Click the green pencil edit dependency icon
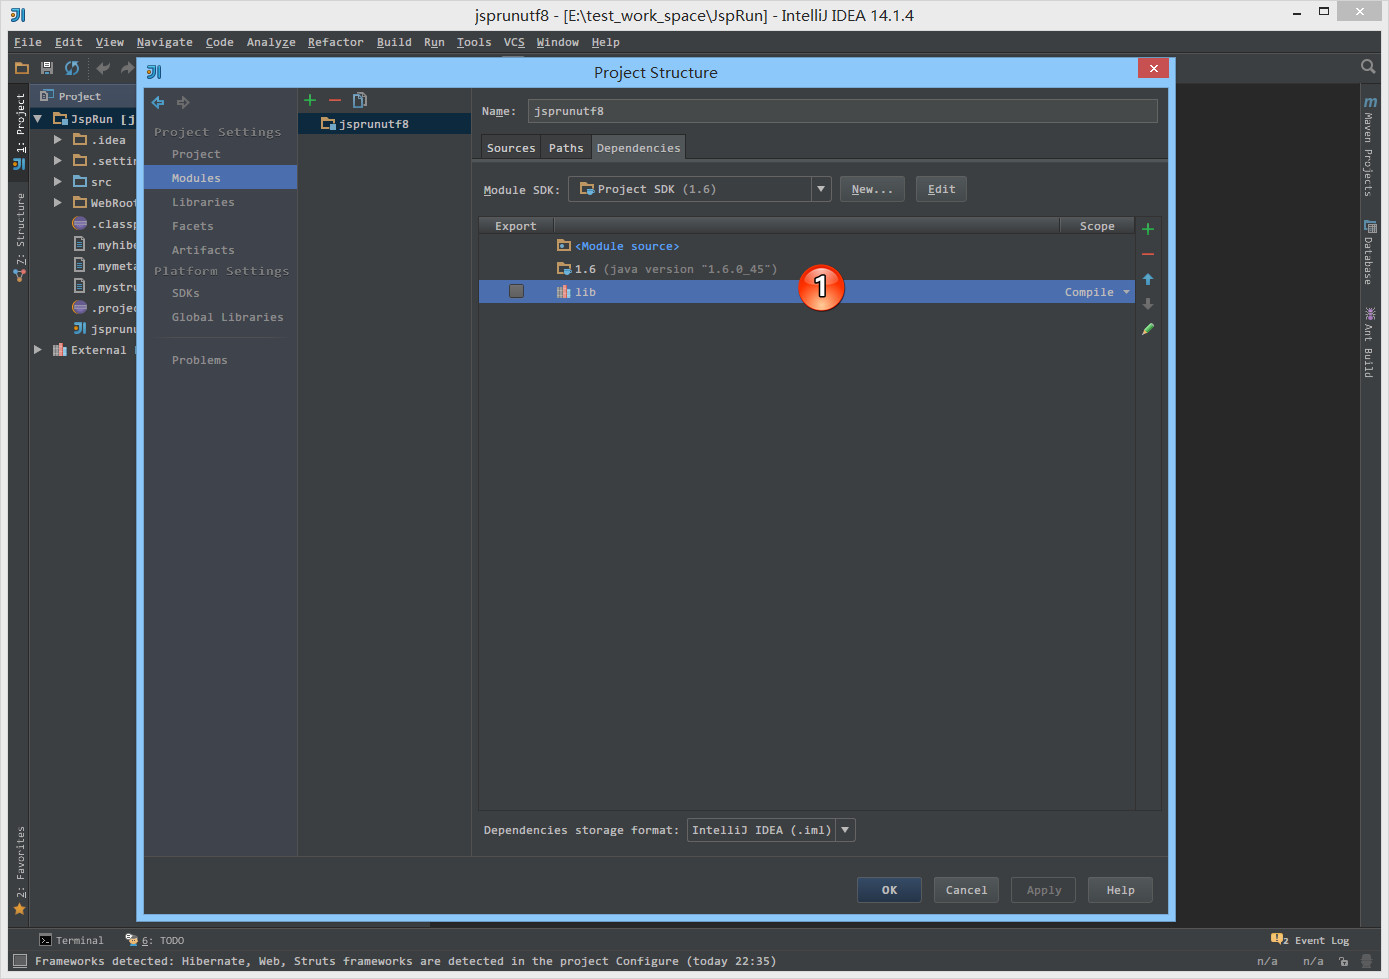The image size is (1389, 979). 1148,329
